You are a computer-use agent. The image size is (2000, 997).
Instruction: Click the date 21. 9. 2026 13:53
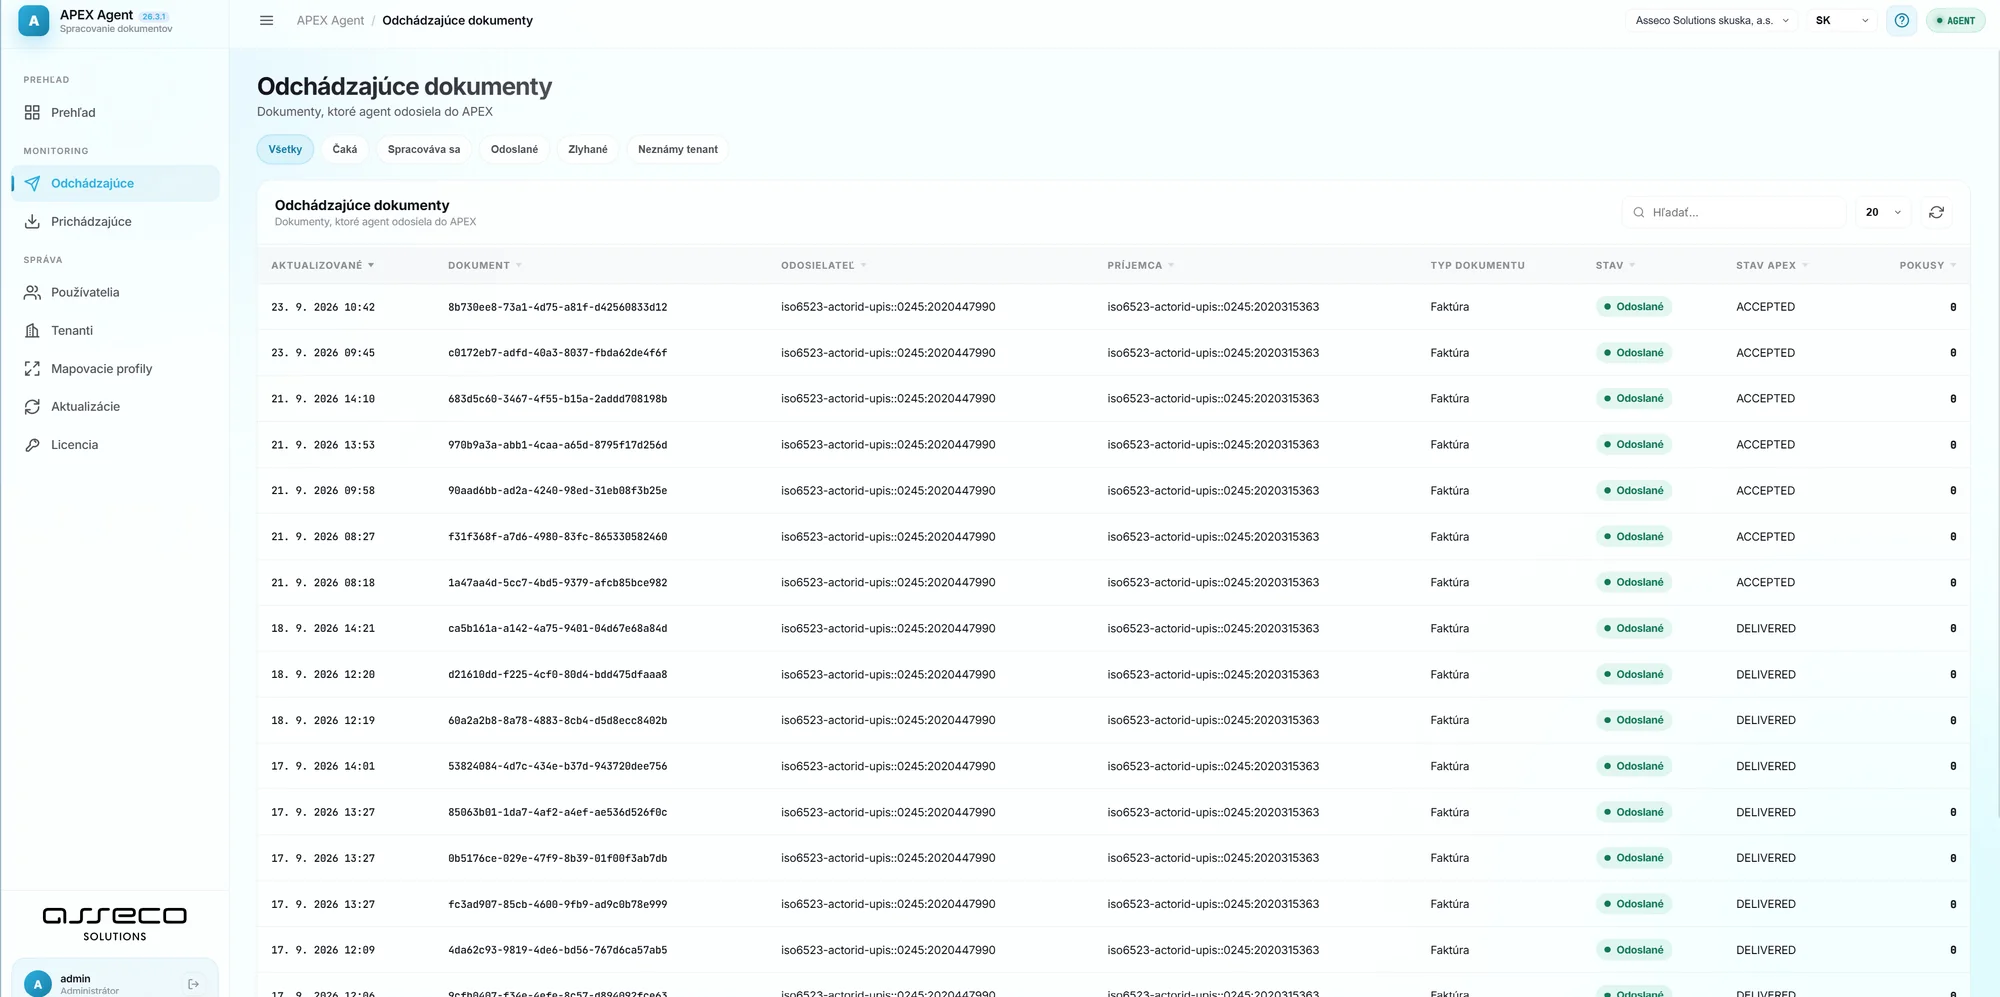click(323, 445)
